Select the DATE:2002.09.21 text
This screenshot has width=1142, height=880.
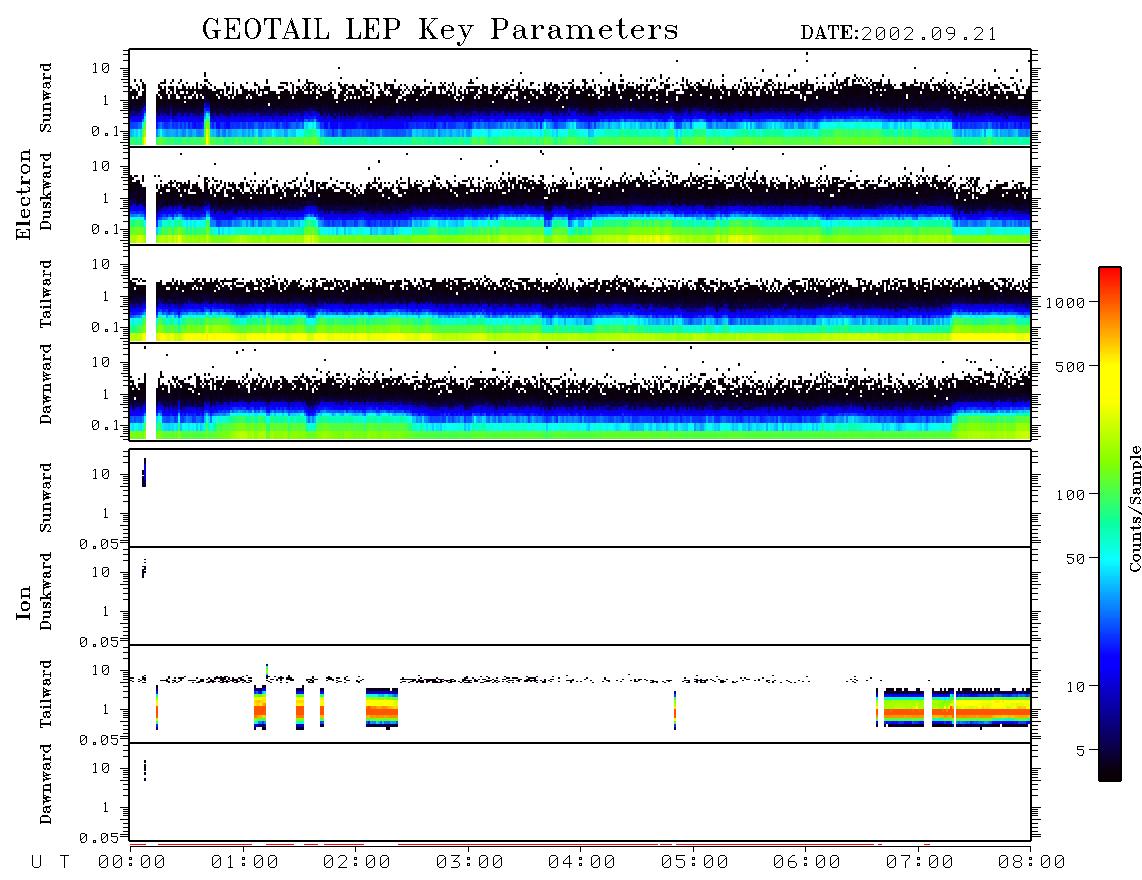[x=898, y=34]
